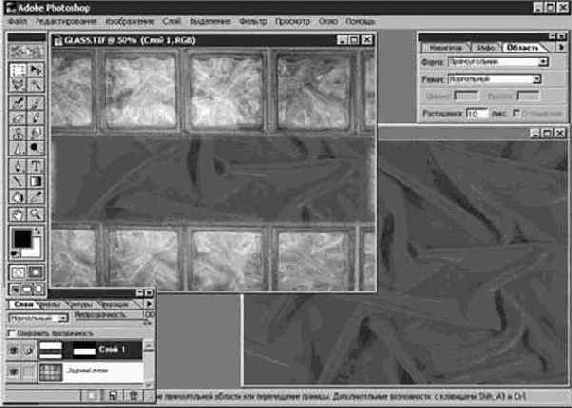
Task: Create a new layer with the bottom icon
Action: coord(113,395)
